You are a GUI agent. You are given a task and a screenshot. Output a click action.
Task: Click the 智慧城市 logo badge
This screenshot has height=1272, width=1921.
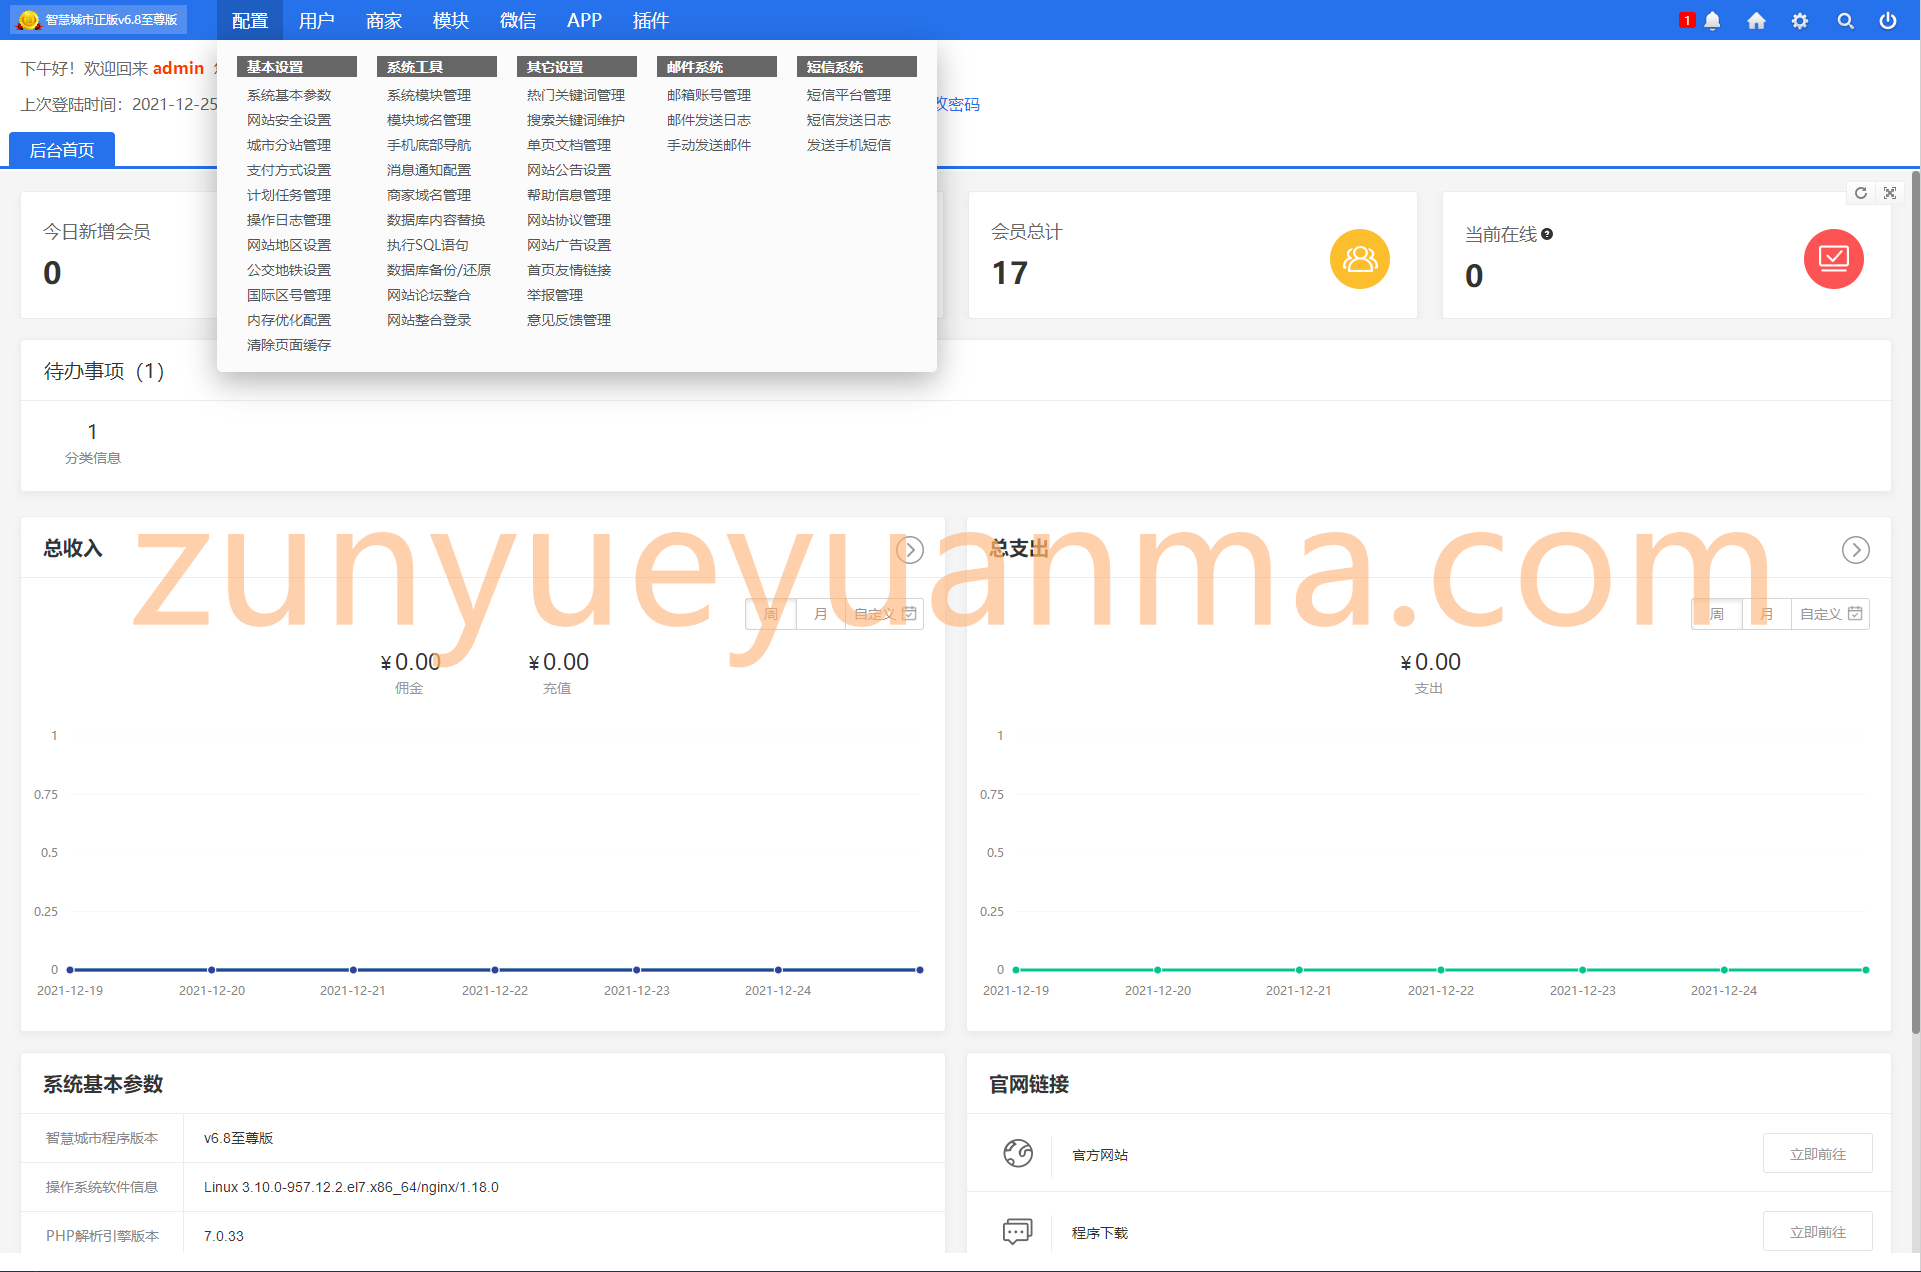[99, 20]
